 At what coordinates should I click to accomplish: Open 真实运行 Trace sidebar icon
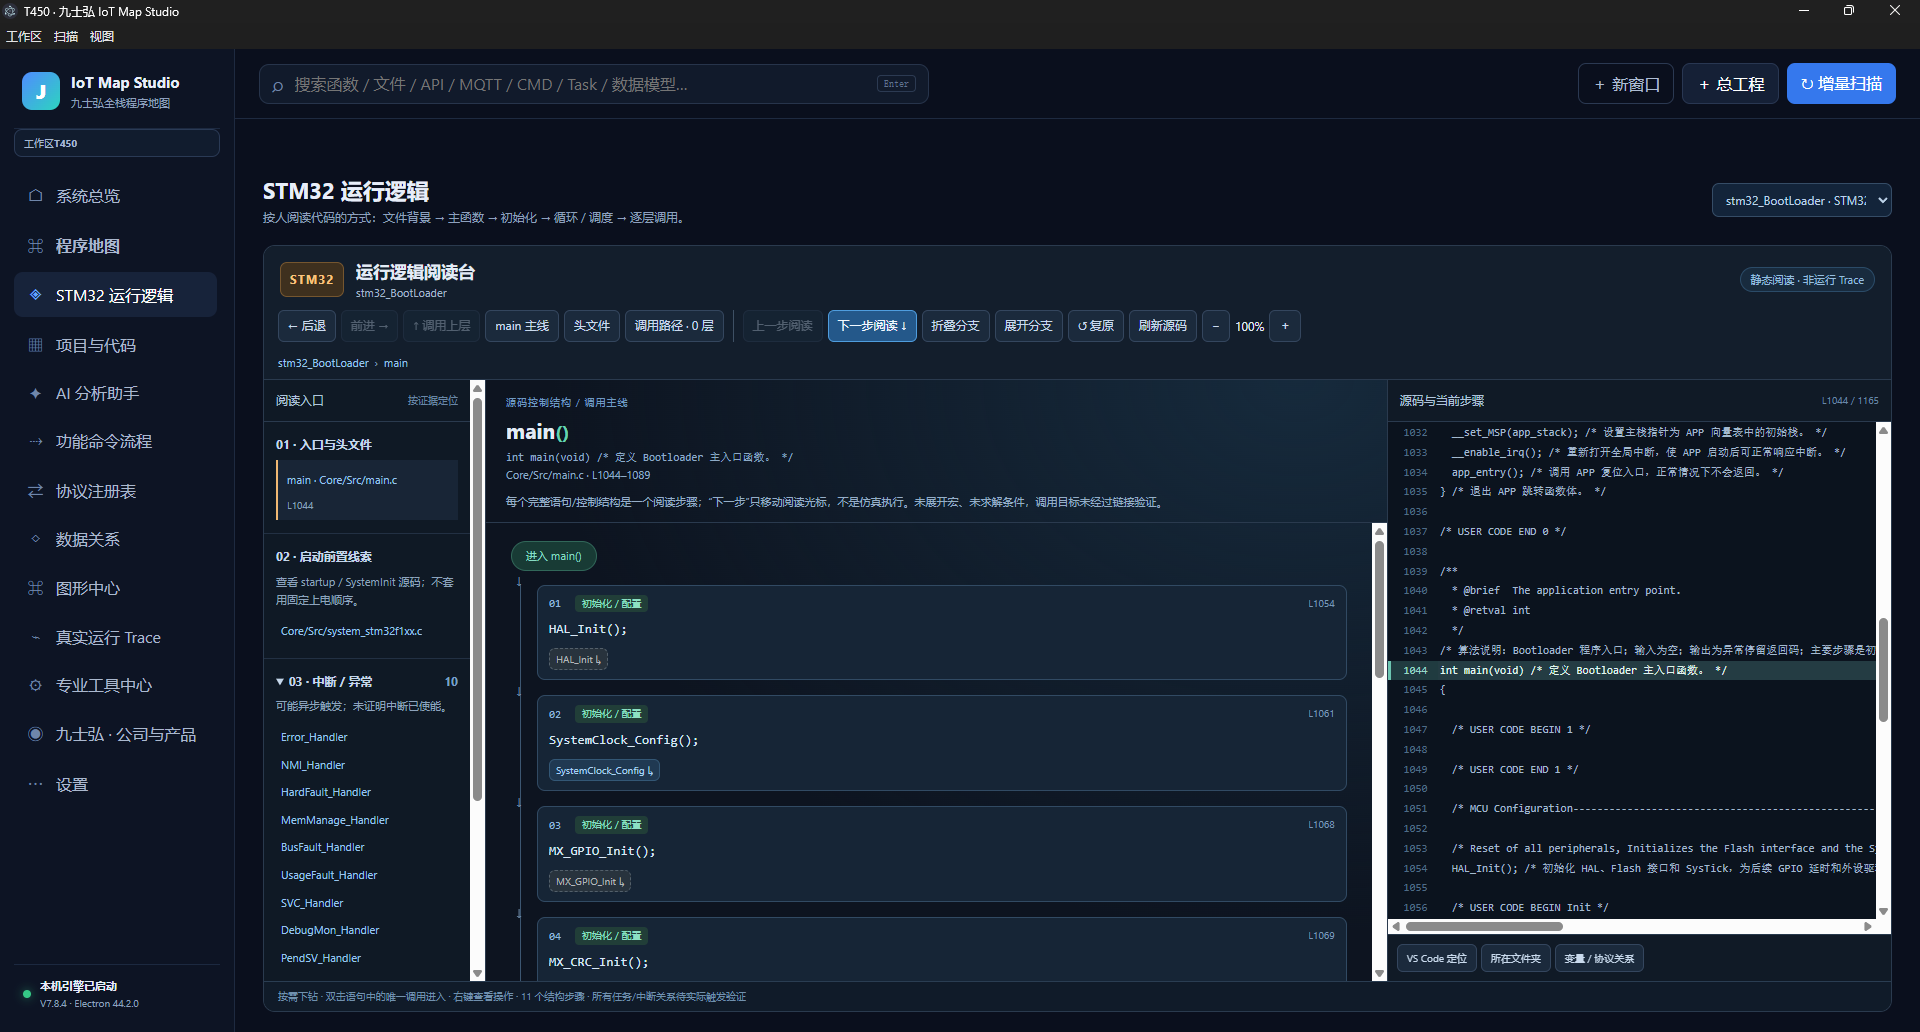tap(36, 637)
